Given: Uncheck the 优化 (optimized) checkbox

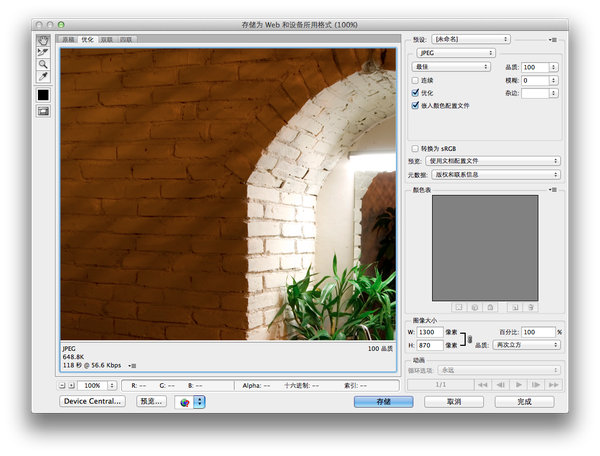Looking at the screenshot, I should [416, 92].
